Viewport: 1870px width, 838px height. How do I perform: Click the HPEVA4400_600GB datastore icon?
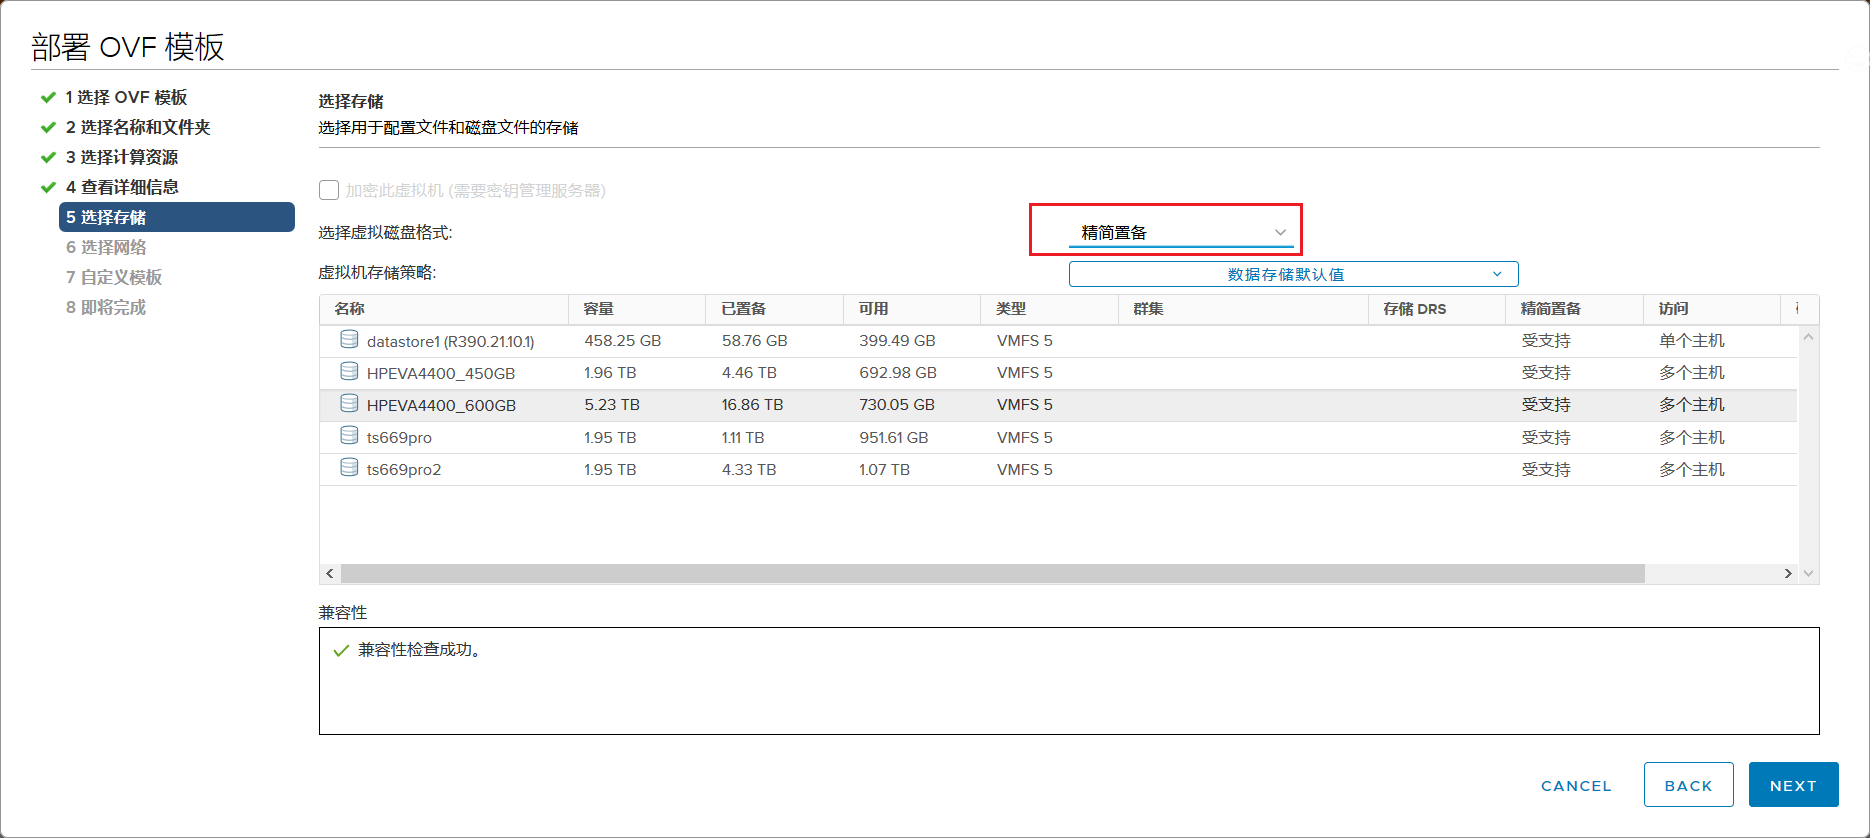(349, 404)
